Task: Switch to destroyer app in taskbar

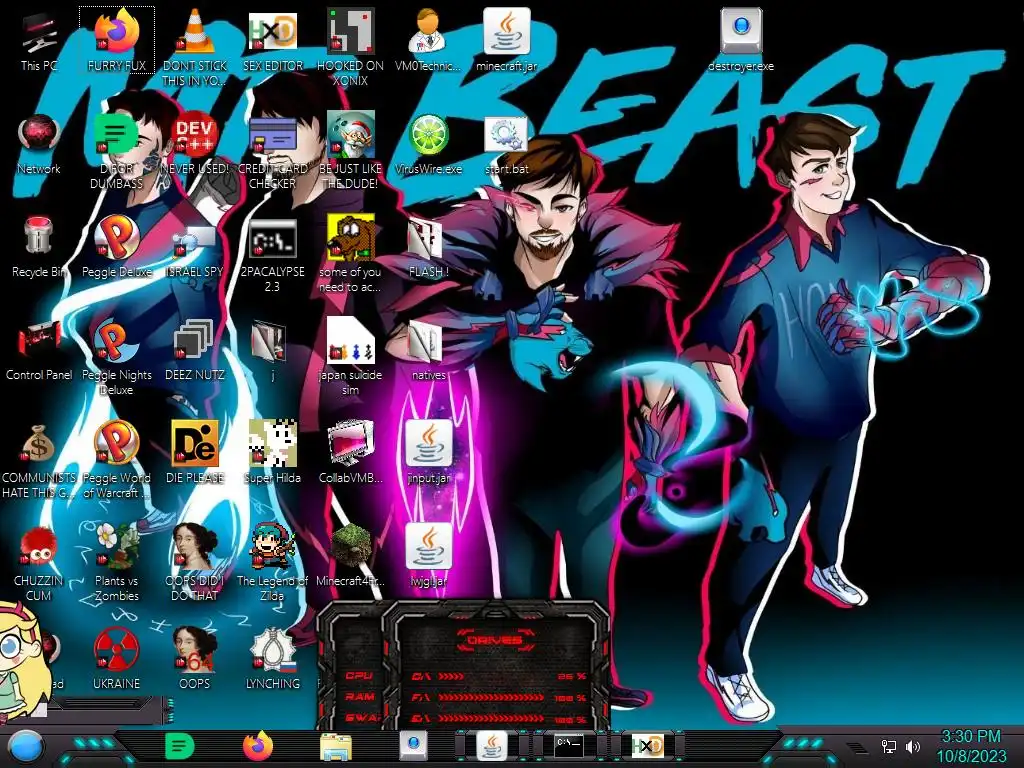Action: pyautogui.click(x=413, y=746)
